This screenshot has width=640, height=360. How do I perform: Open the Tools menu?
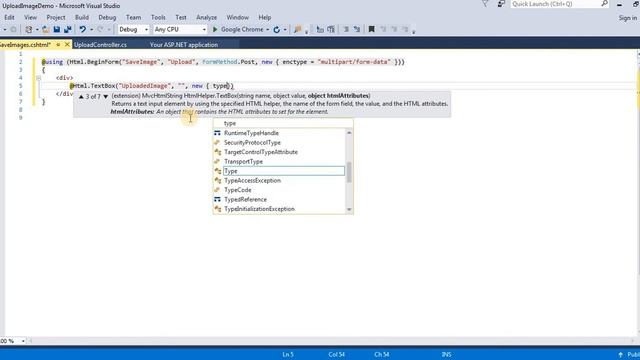pyautogui.click(x=158, y=18)
